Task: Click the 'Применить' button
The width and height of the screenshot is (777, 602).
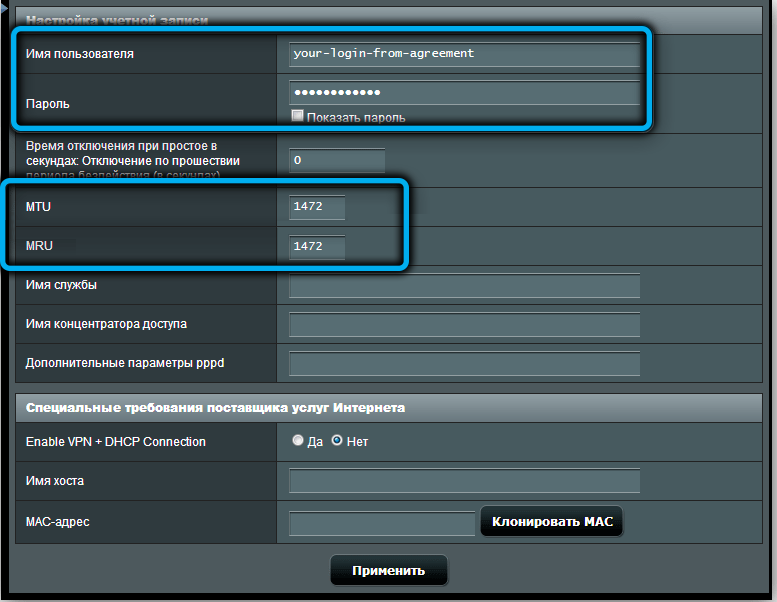Action: tap(388, 570)
